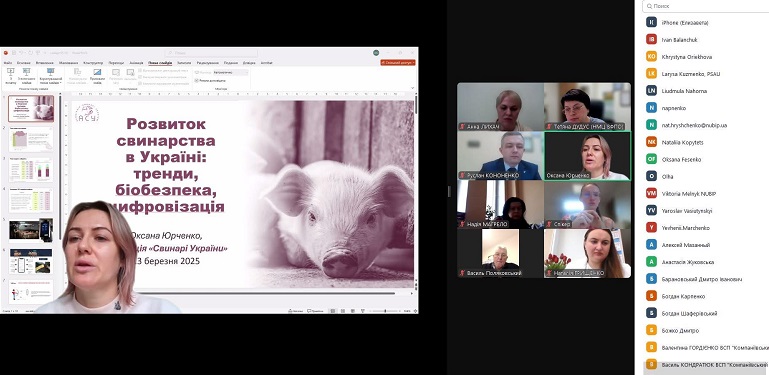Viewport: 769px width, 375px height.
Task: Click the Notes button in status bar
Action: pyautogui.click(x=295, y=311)
